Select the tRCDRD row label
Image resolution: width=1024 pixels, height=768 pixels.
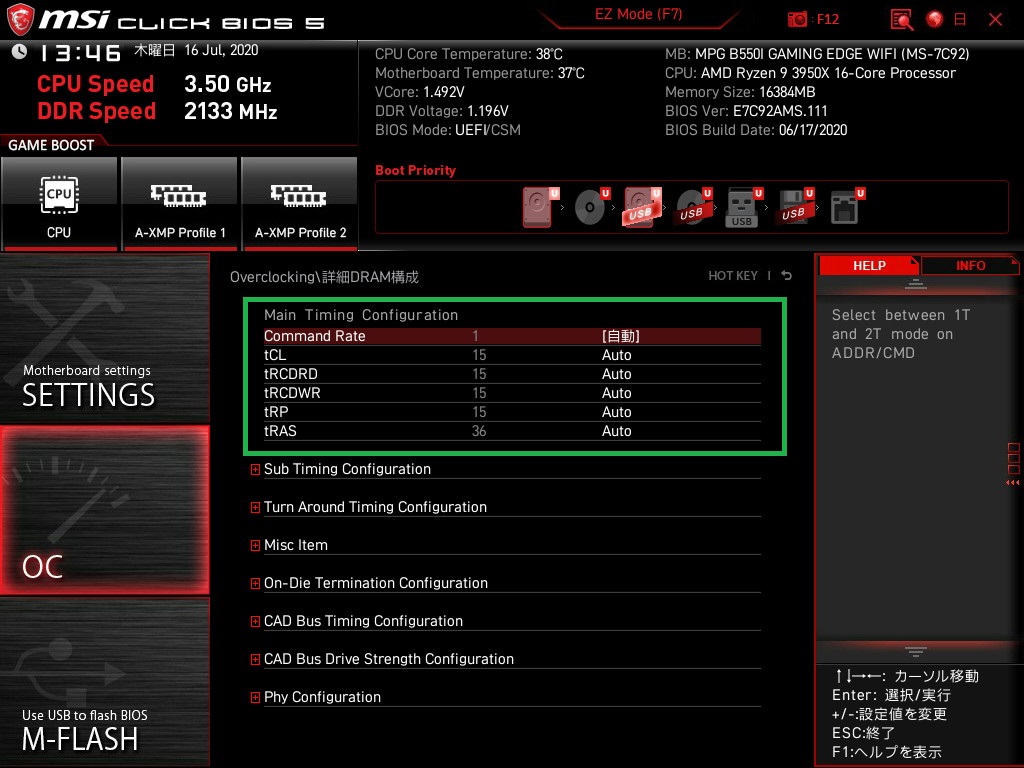click(291, 374)
